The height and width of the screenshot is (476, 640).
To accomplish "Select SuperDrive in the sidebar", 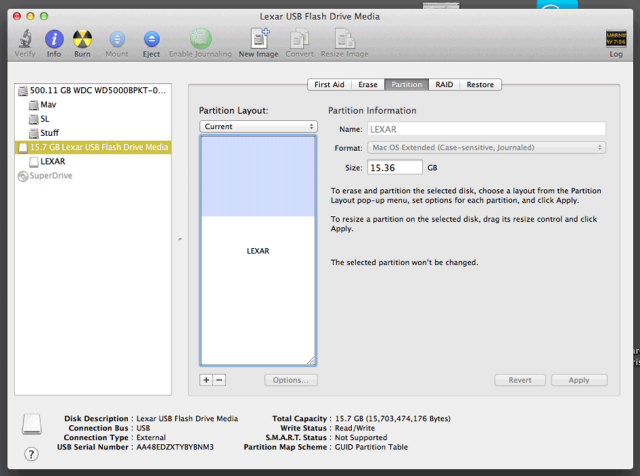I will click(x=93, y=176).
